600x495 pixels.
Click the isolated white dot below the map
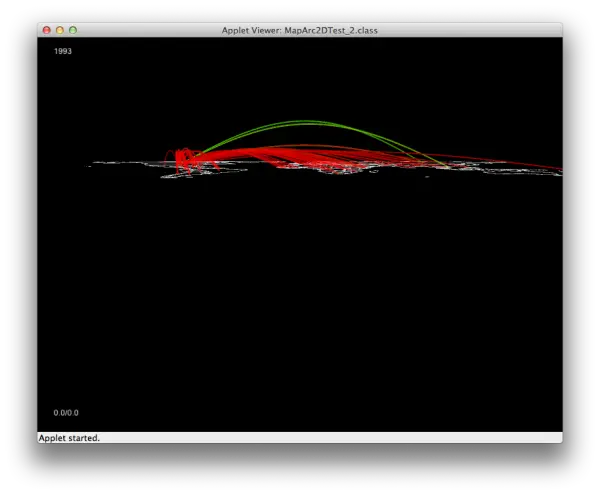pyautogui.click(x=427, y=176)
